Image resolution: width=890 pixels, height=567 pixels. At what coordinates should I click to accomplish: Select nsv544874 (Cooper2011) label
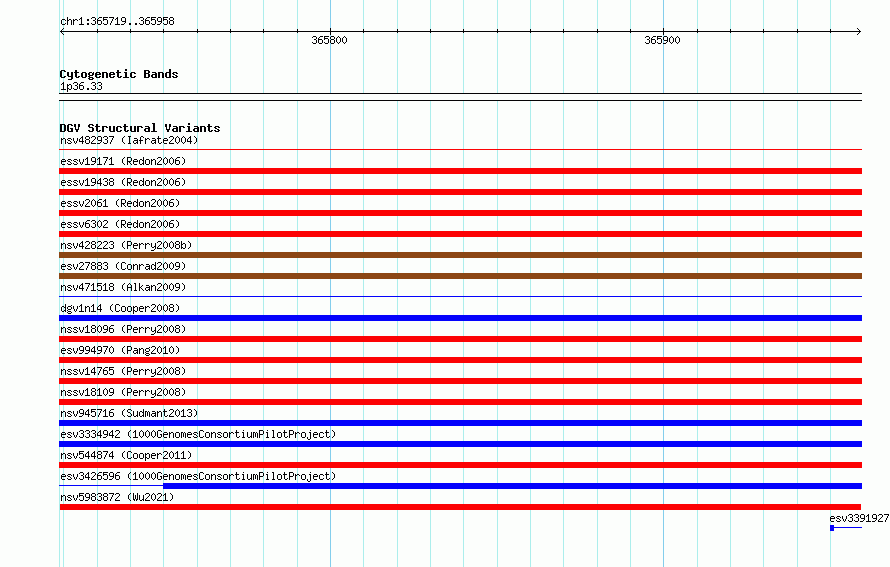[126, 455]
